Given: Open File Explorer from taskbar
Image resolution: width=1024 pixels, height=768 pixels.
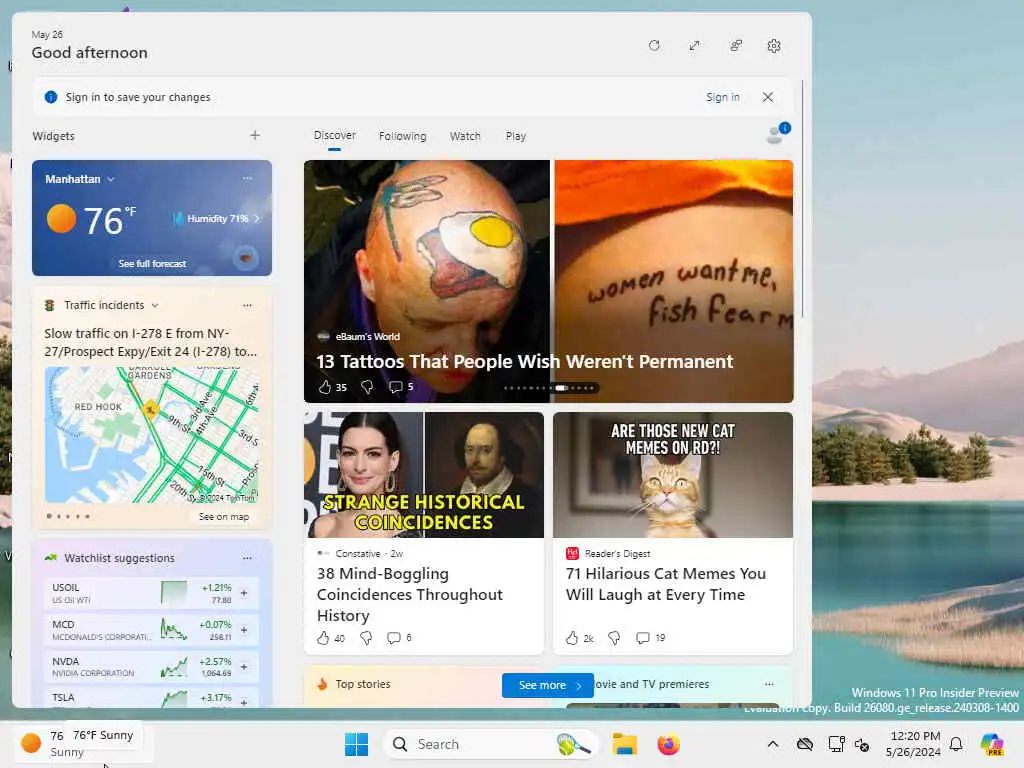Looking at the screenshot, I should pyautogui.click(x=624, y=744).
